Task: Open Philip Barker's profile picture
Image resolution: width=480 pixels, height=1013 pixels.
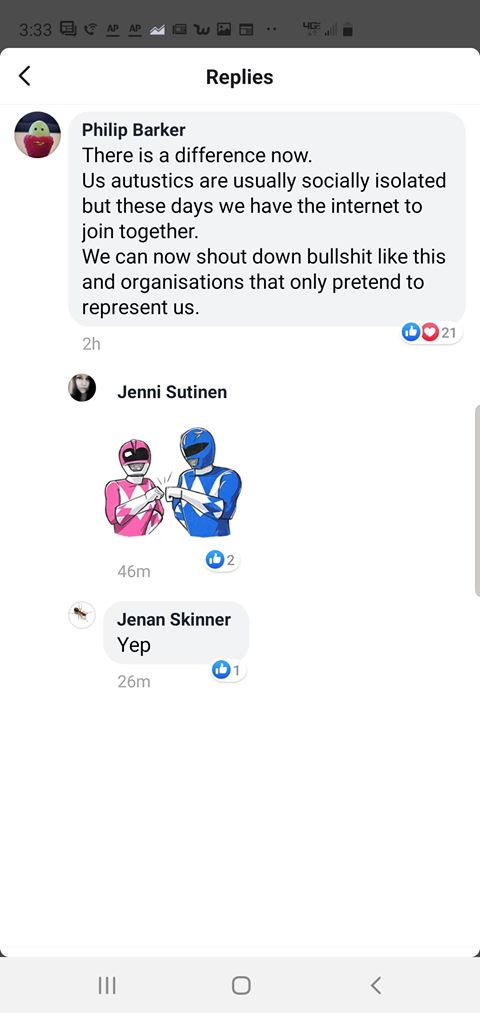Action: click(x=37, y=134)
